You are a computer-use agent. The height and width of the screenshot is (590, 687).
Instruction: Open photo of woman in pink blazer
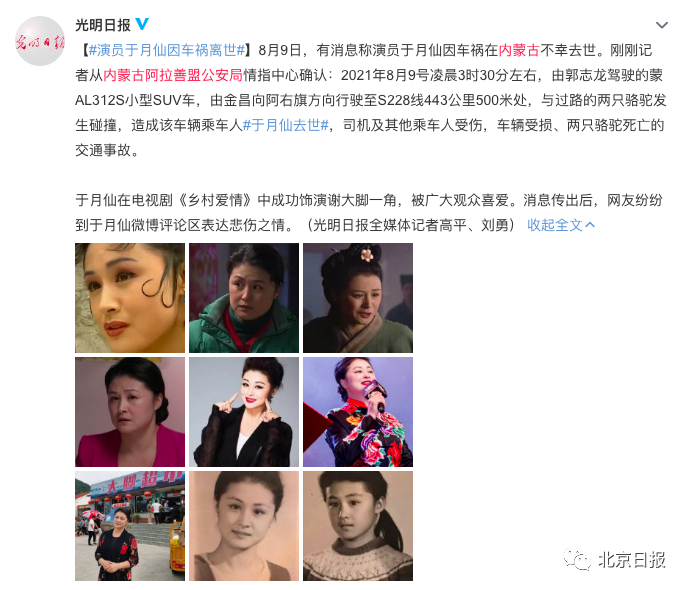130,412
